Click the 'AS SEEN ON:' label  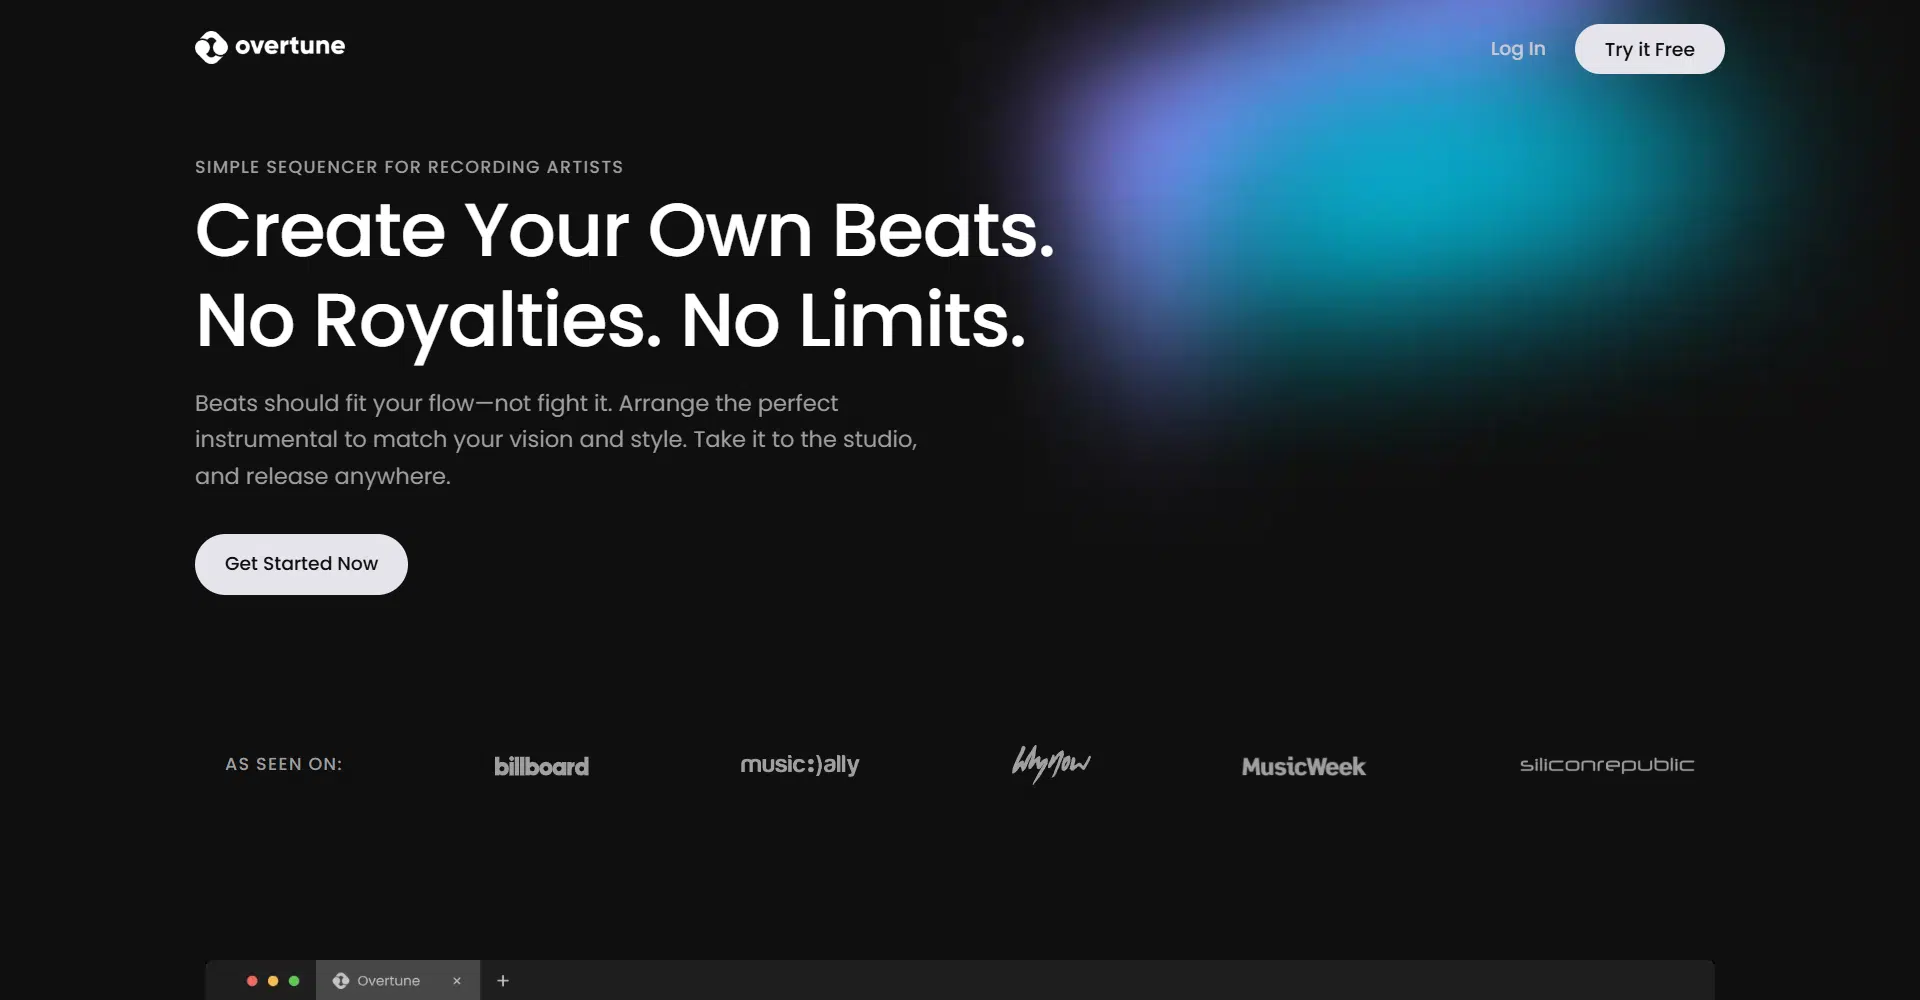click(x=283, y=764)
